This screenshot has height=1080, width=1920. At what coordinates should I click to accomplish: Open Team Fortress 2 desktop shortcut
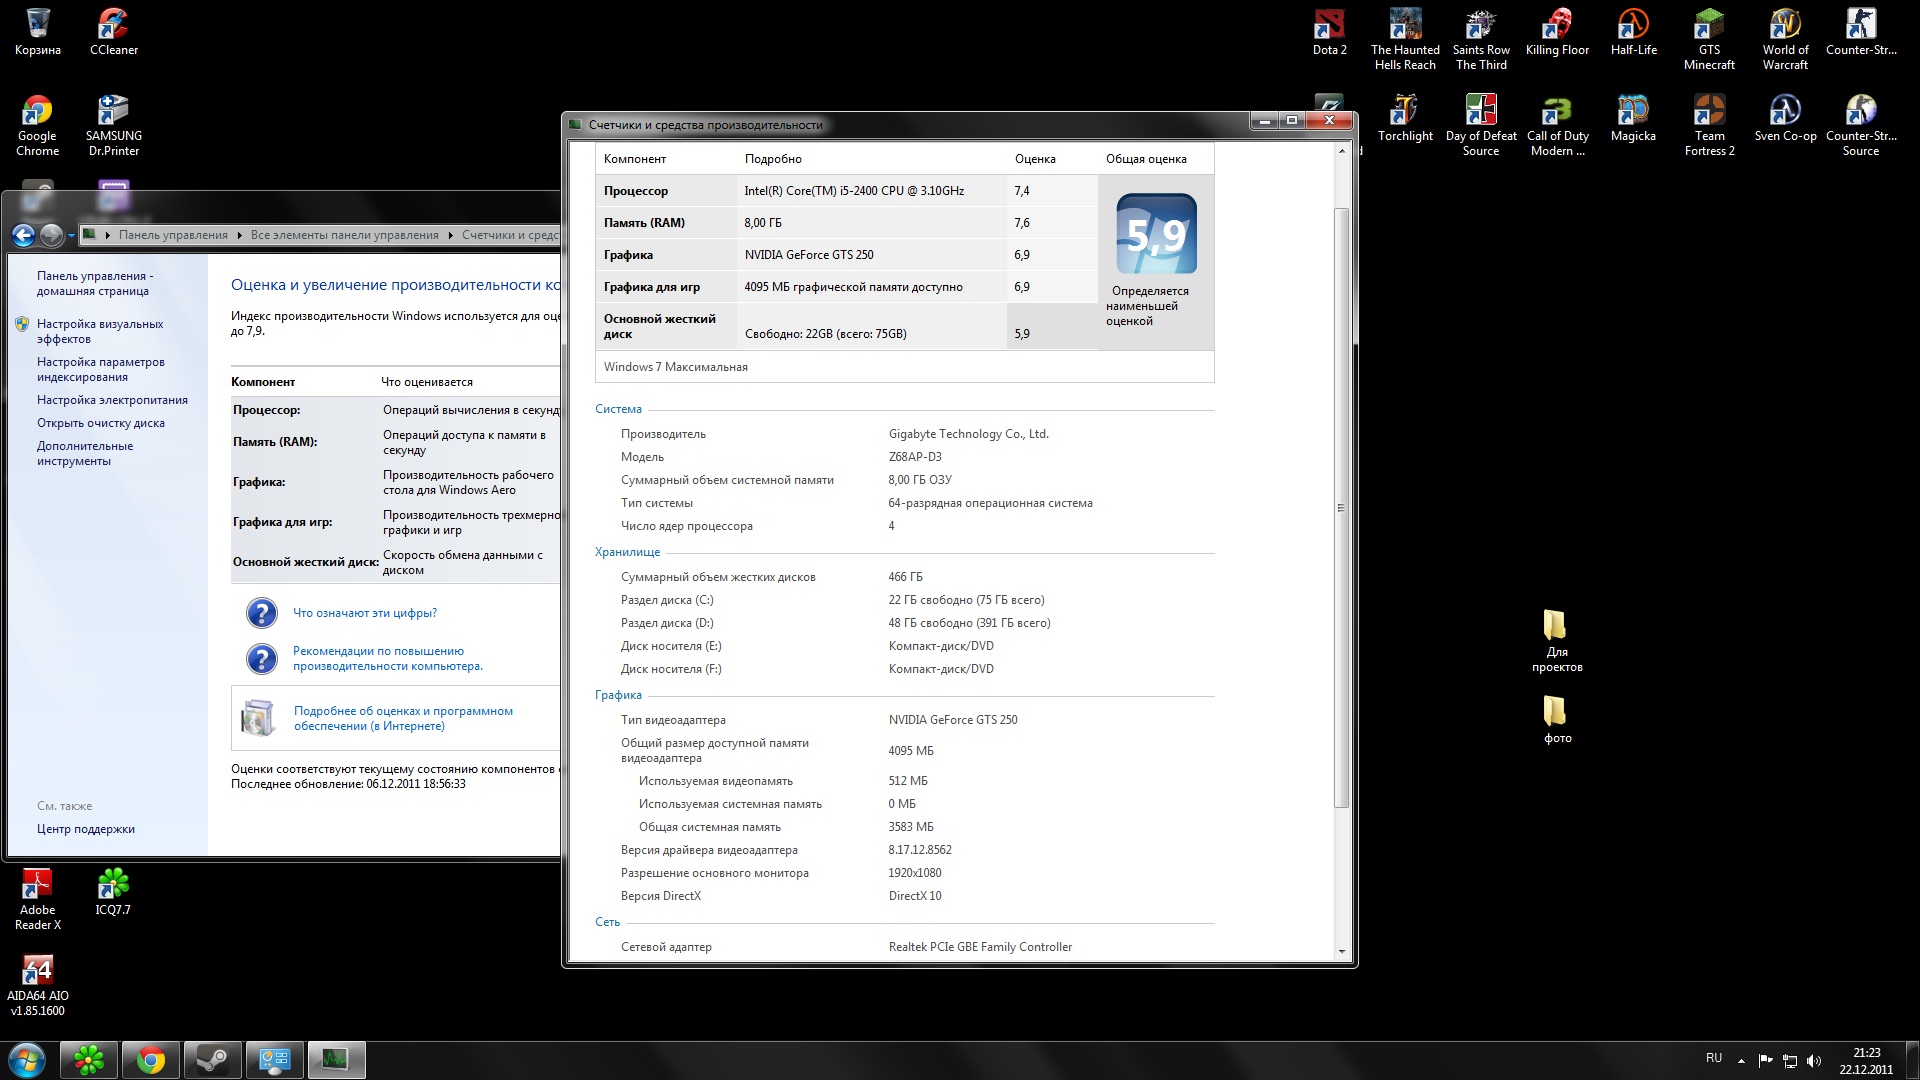click(1709, 125)
